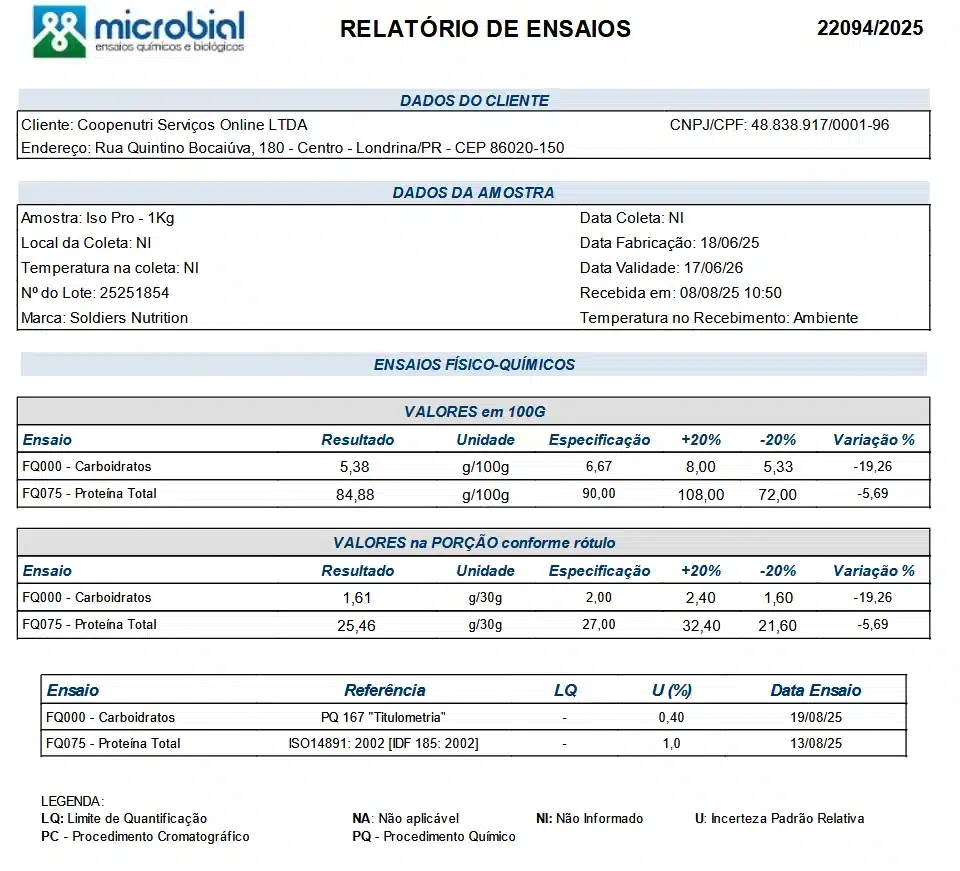Click protein result 84,88 in 100G table

(x=357, y=494)
